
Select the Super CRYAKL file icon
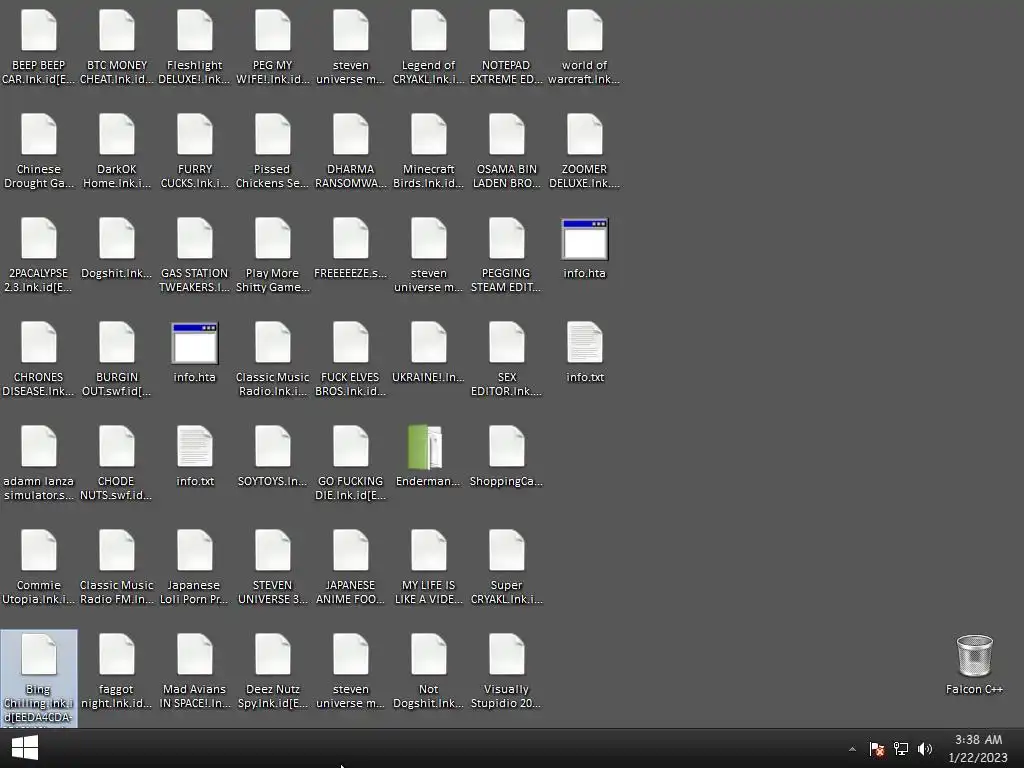point(506,550)
